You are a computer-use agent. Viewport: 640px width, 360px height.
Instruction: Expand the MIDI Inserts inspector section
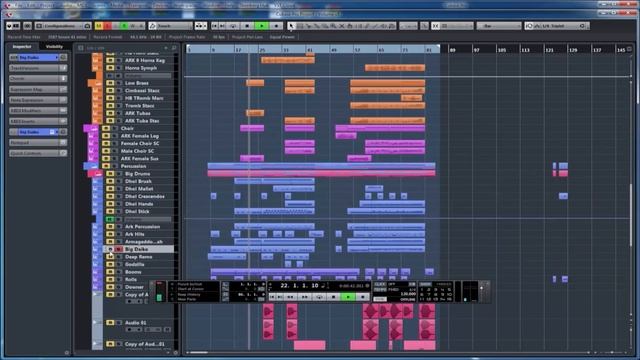tap(38, 121)
